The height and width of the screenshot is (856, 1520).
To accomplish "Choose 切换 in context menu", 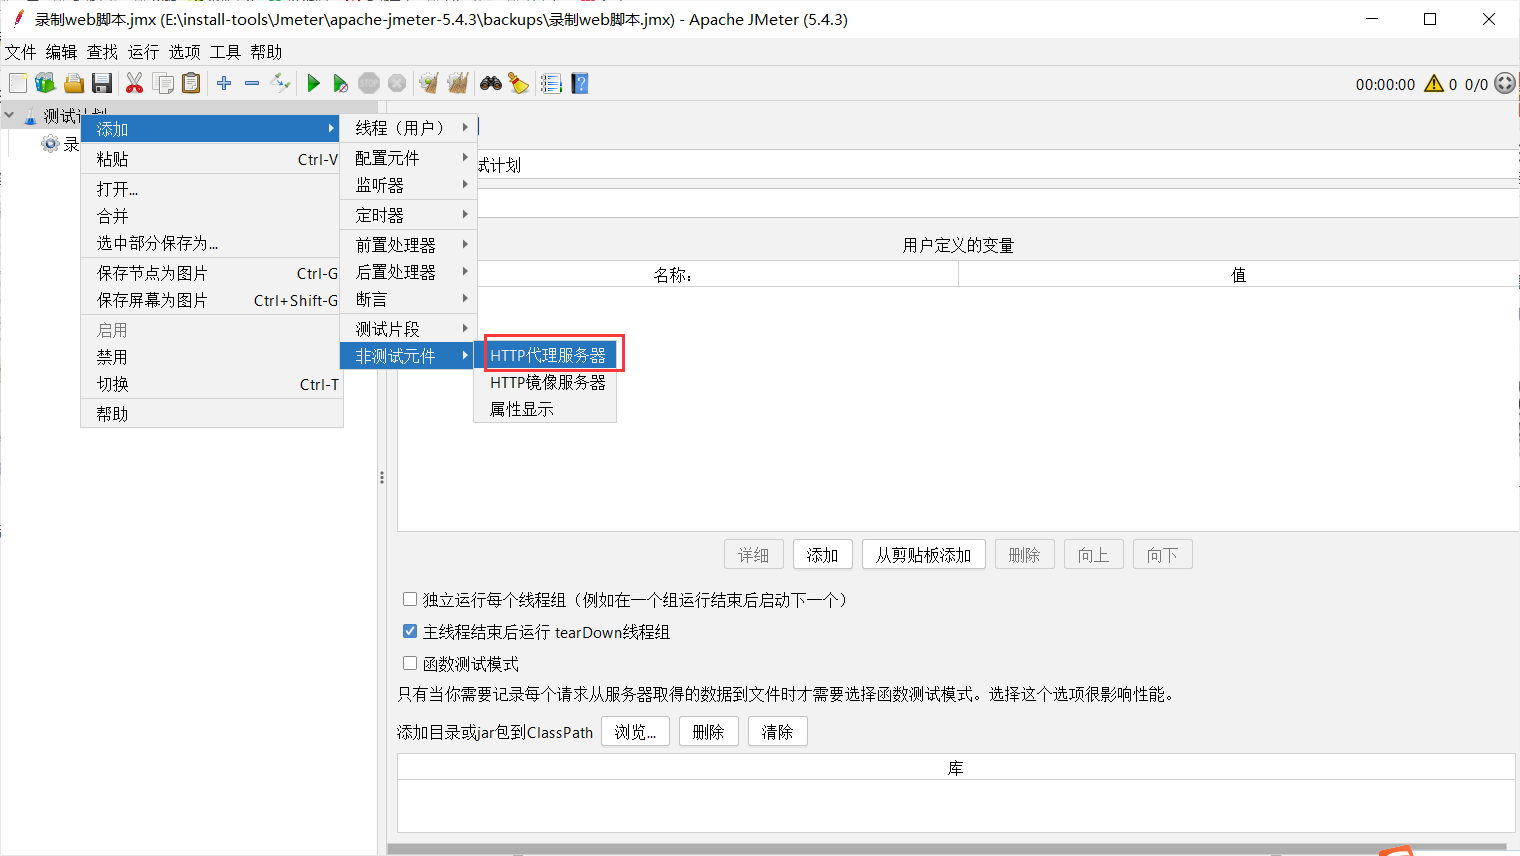I will tap(212, 384).
